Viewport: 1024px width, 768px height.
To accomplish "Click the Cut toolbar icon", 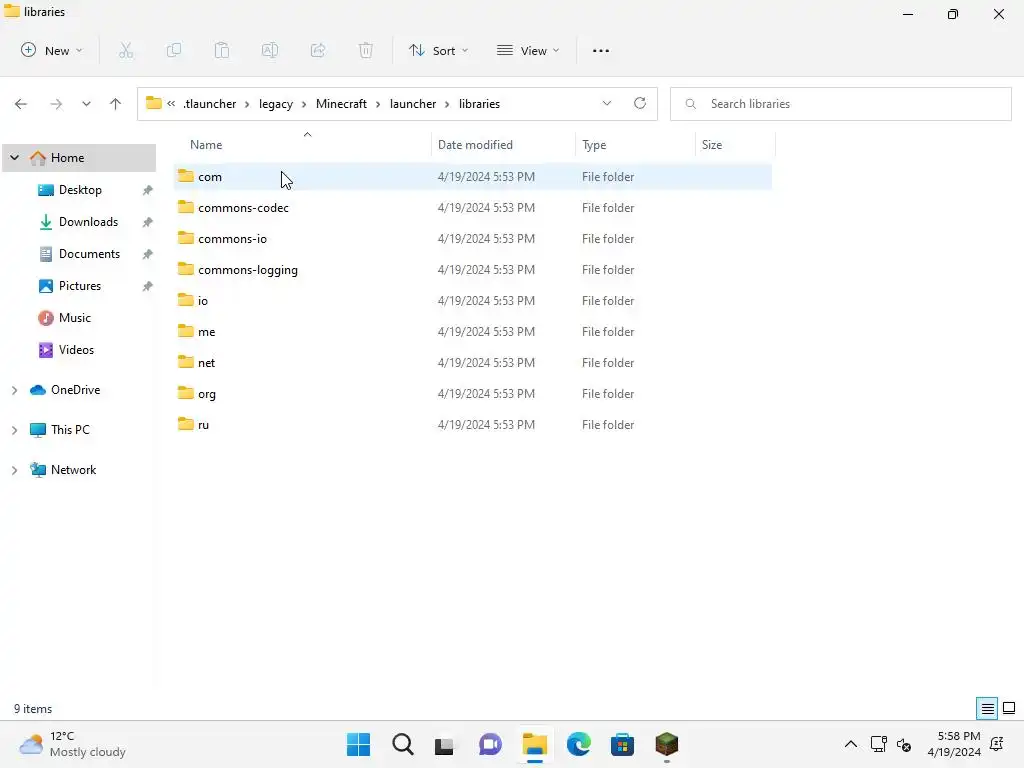I will (x=126, y=50).
